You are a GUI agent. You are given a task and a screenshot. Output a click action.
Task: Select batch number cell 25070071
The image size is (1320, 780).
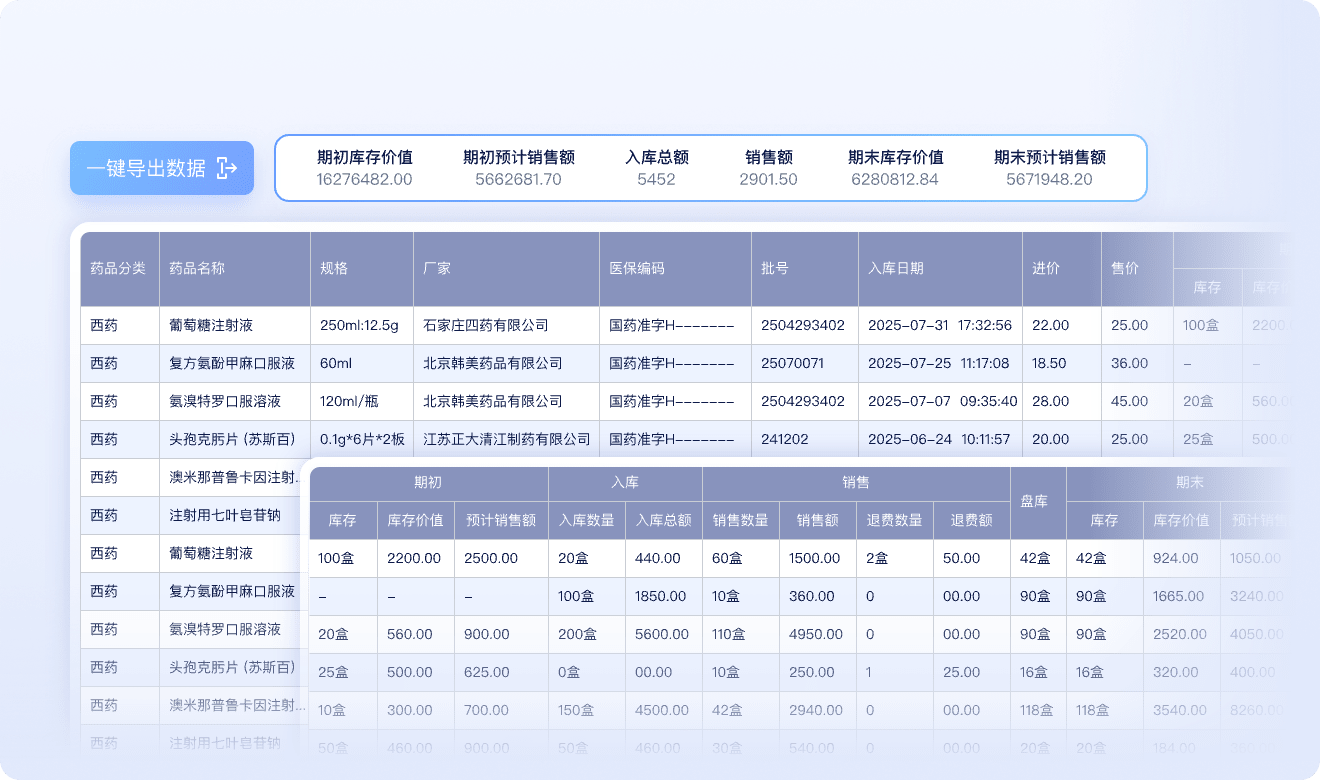pyautogui.click(x=792, y=363)
